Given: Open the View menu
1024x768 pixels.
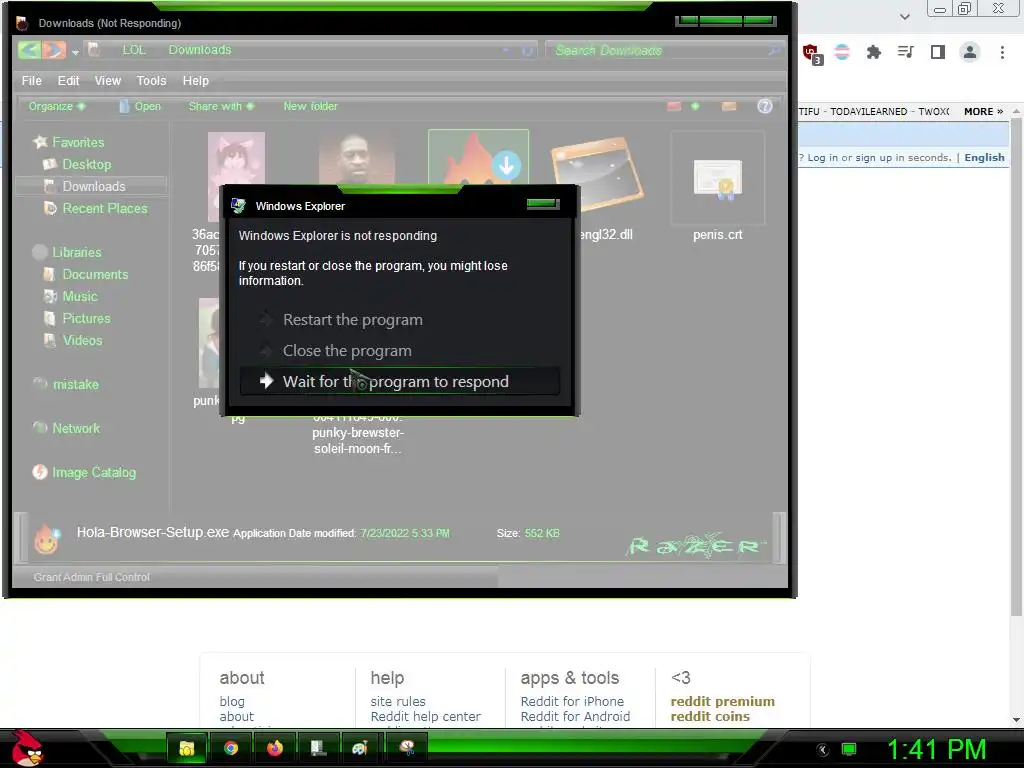Looking at the screenshot, I should point(108,80).
